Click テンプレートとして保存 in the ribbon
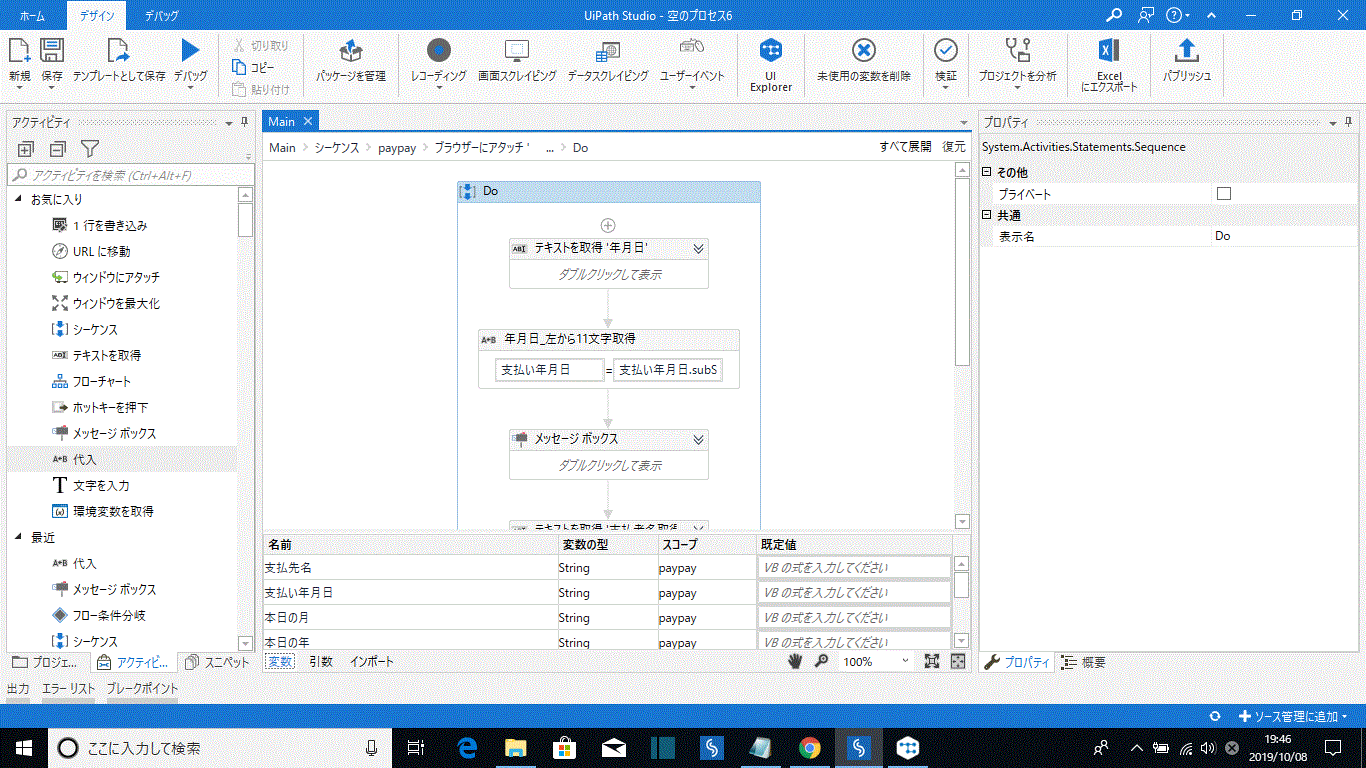1366x768 pixels. (119, 50)
